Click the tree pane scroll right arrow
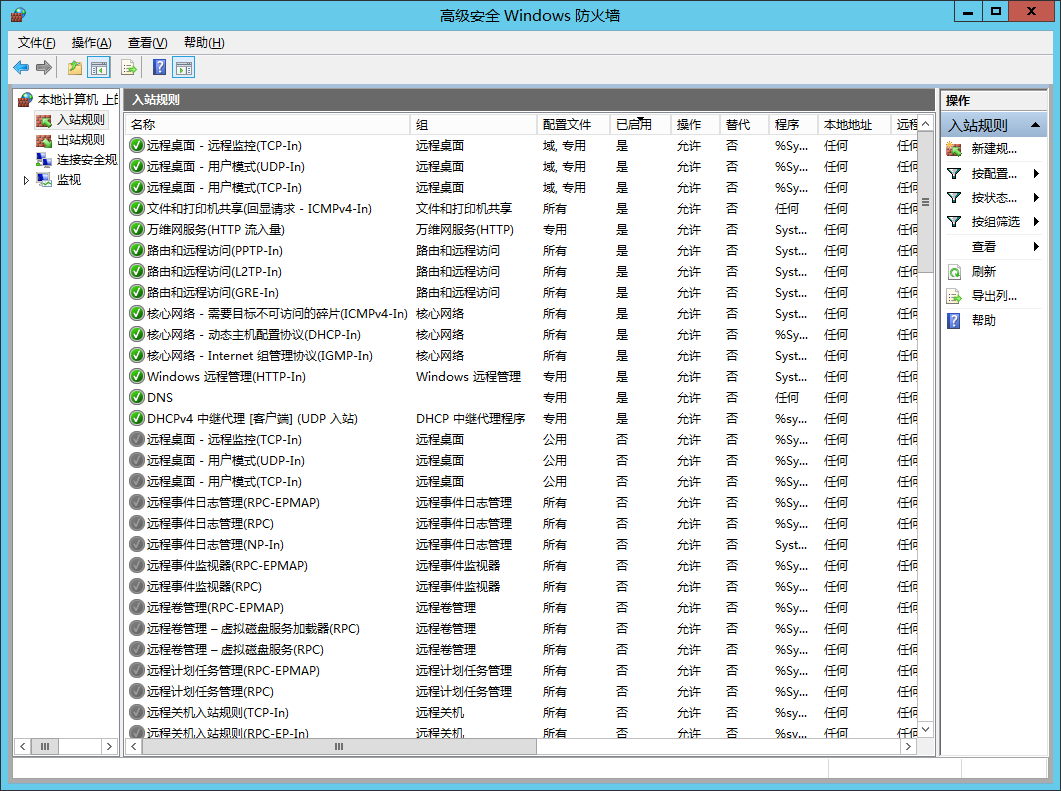This screenshot has height=791, width=1061. click(x=109, y=746)
